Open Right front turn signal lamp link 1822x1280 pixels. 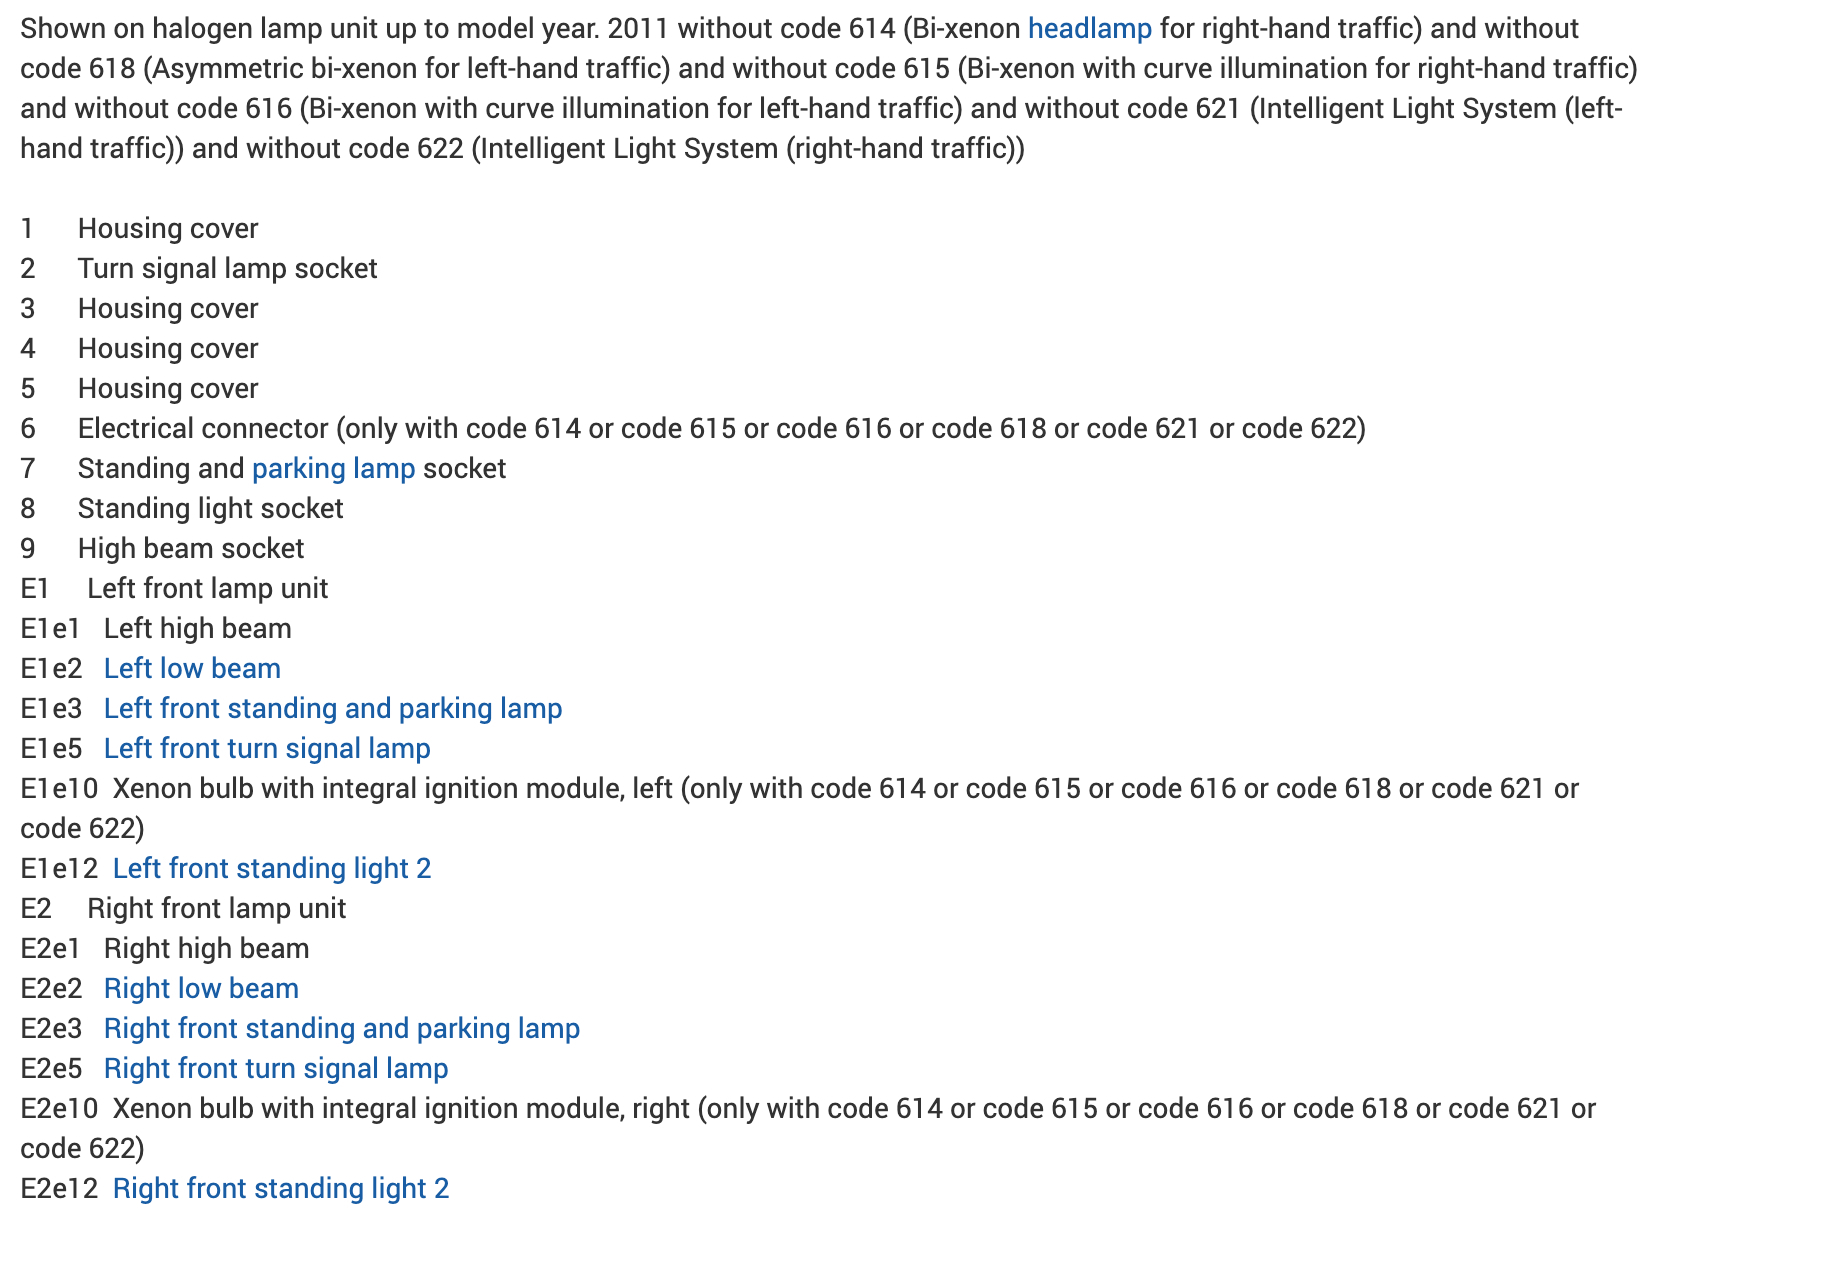[276, 1068]
